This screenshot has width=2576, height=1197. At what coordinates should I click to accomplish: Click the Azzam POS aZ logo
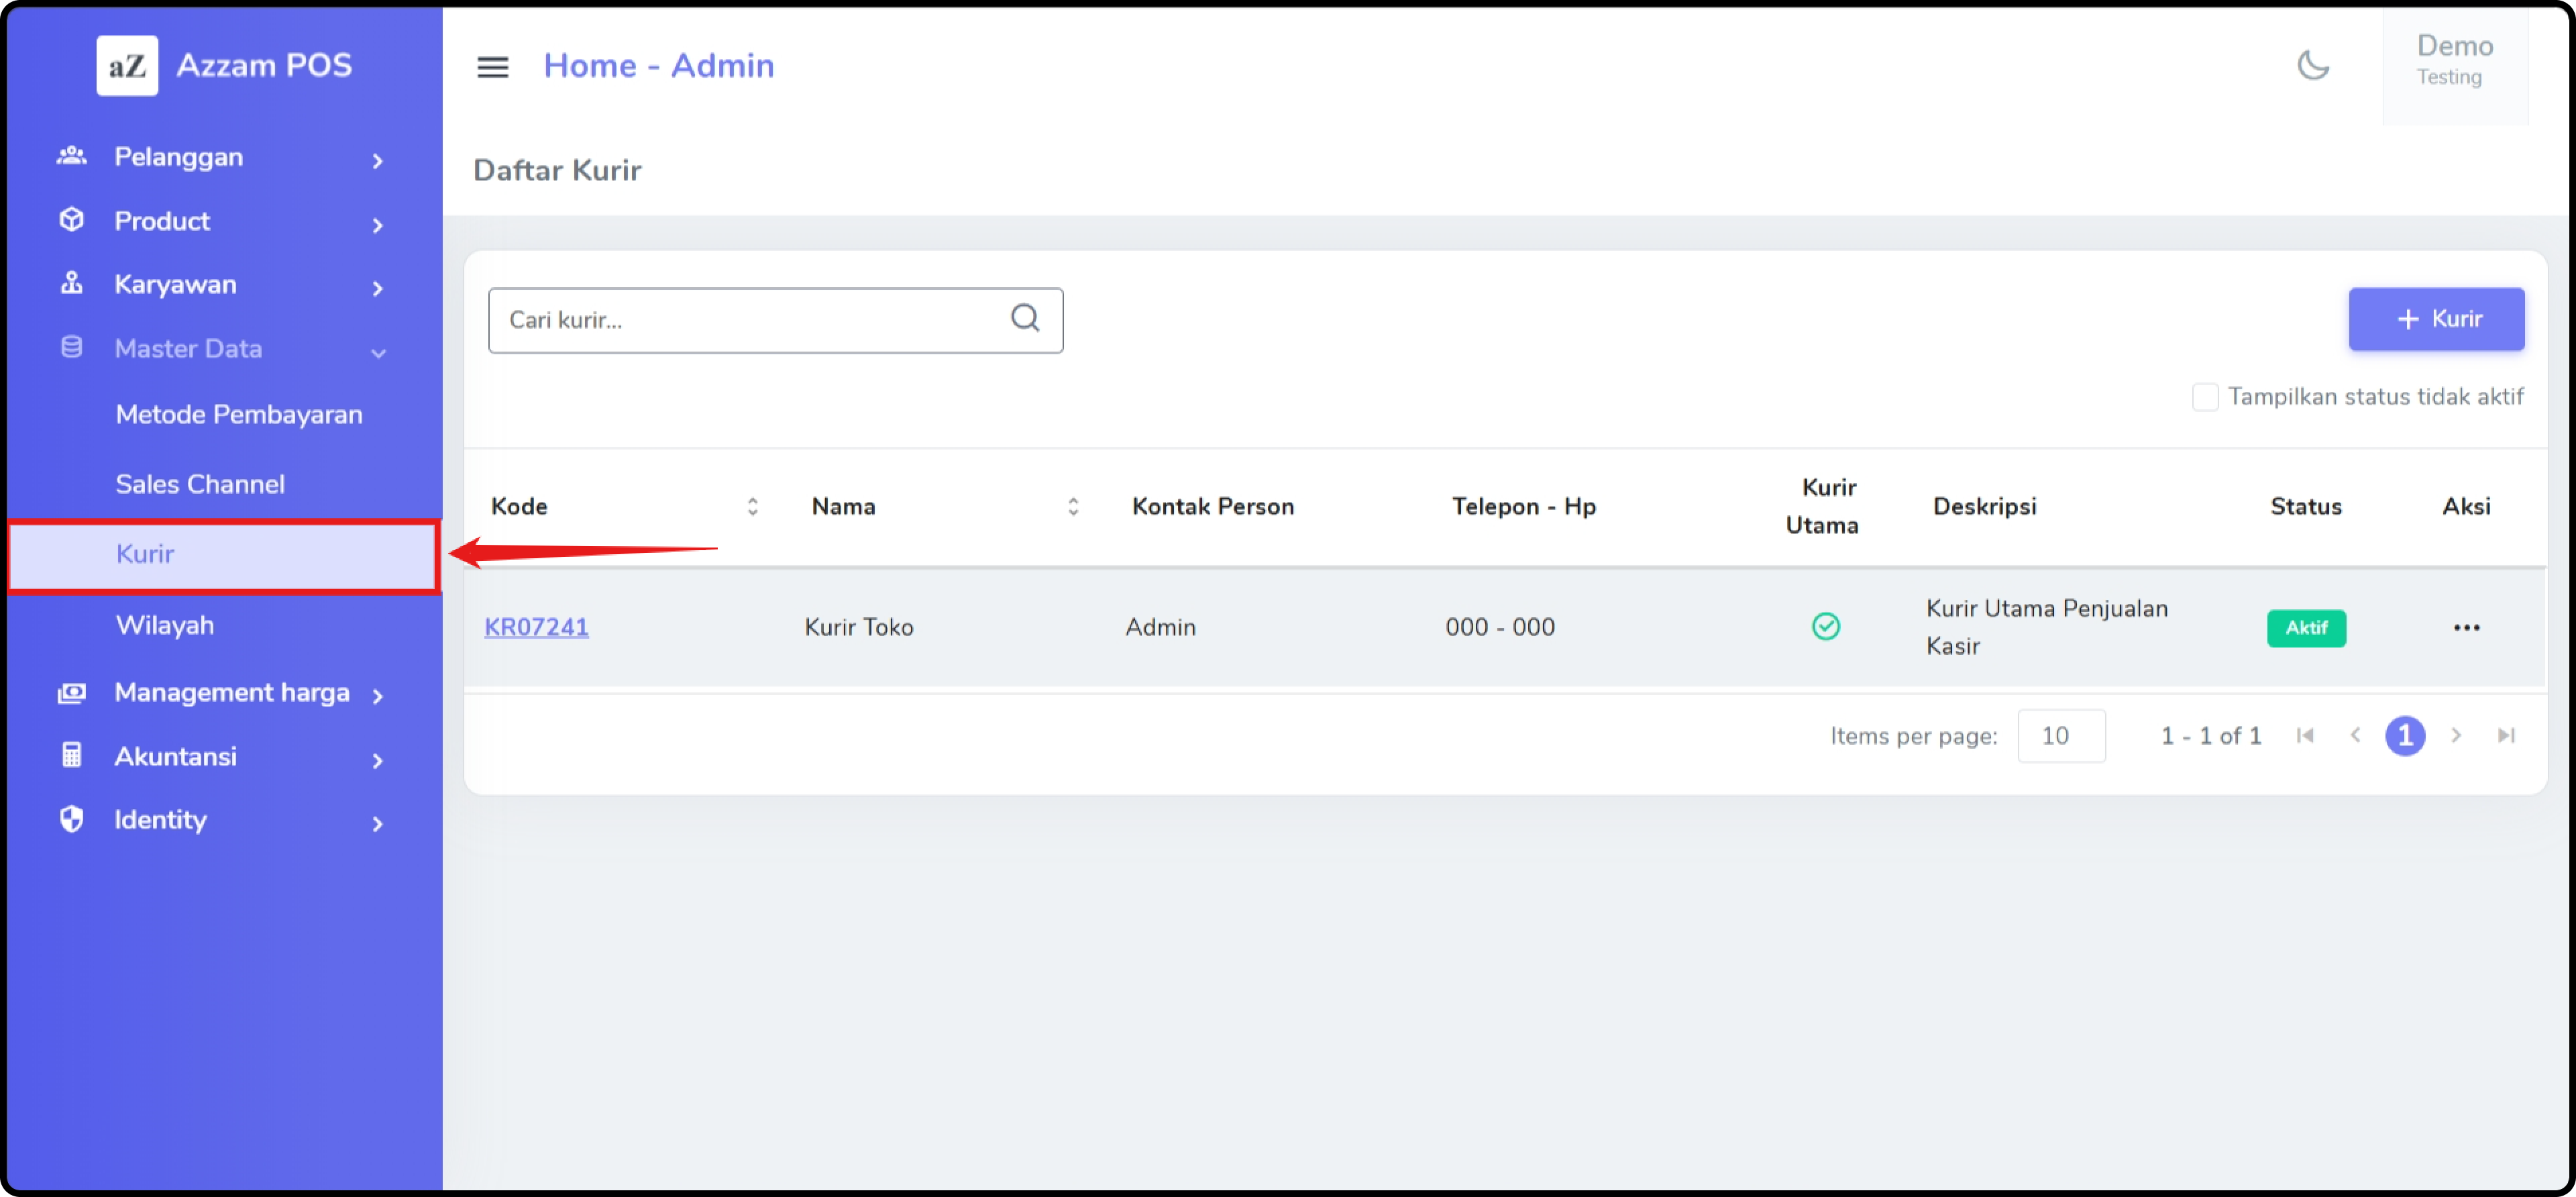tap(127, 66)
